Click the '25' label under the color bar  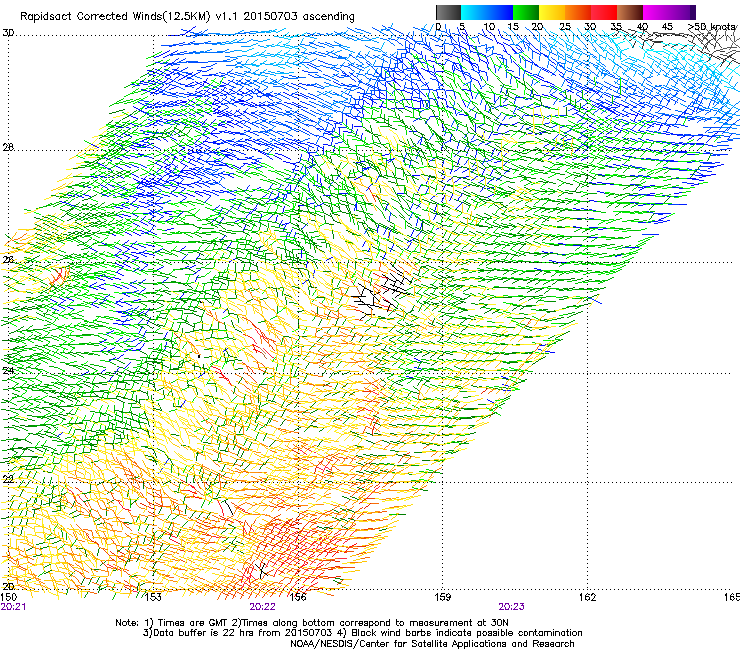pos(565,27)
